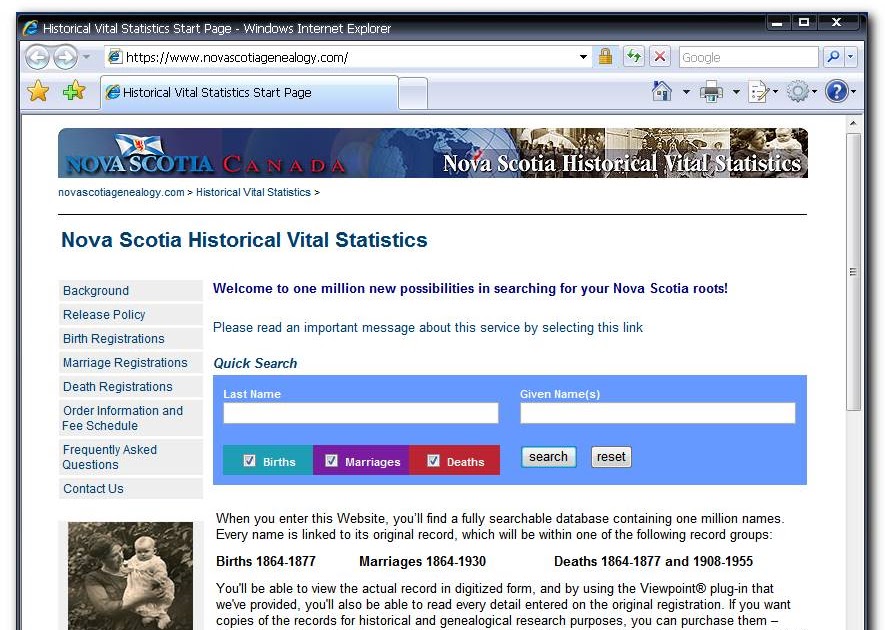Viewport: 885px width, 630px height.
Task: Toggle the Deaths checkbox
Action: point(433,460)
